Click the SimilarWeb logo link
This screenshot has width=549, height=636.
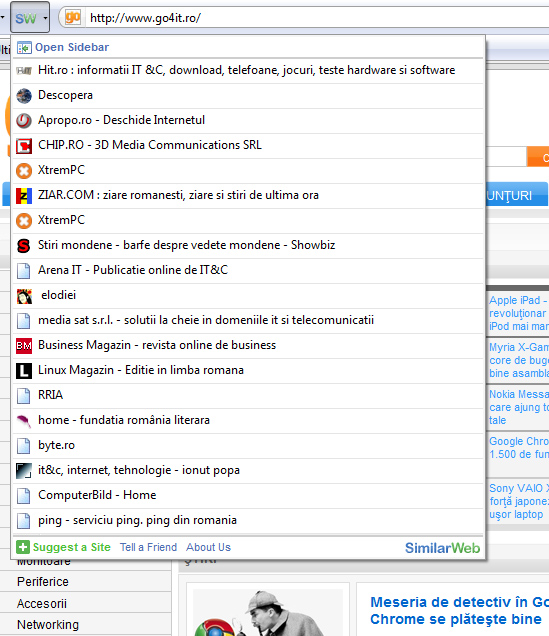click(x=442, y=548)
